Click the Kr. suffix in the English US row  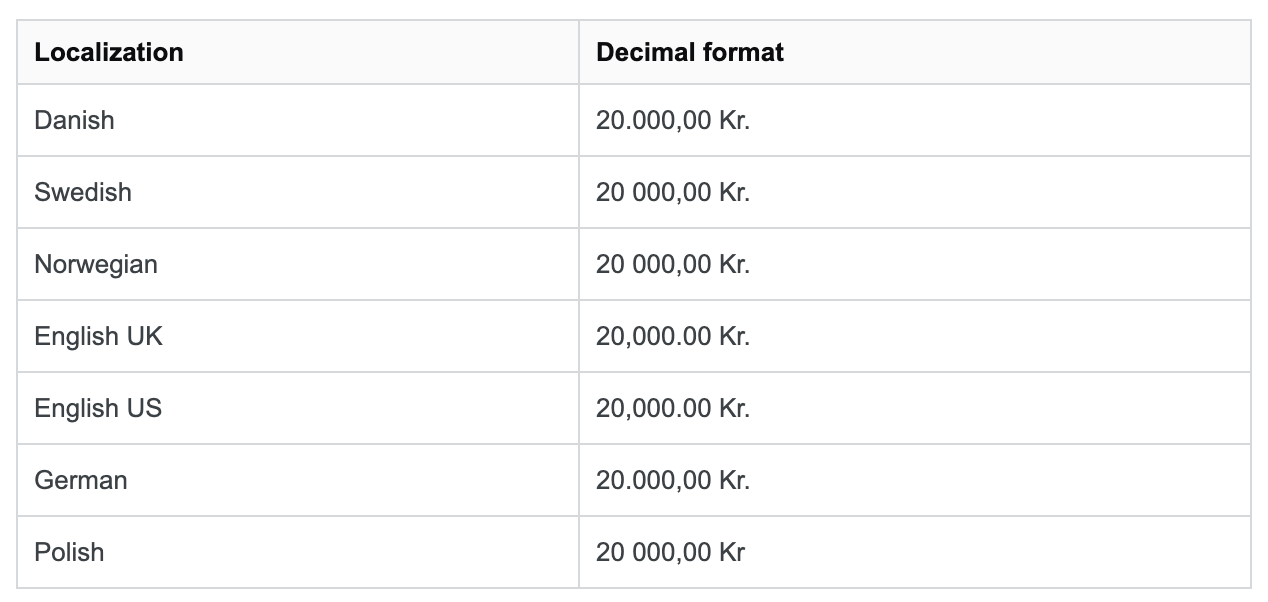point(734,408)
